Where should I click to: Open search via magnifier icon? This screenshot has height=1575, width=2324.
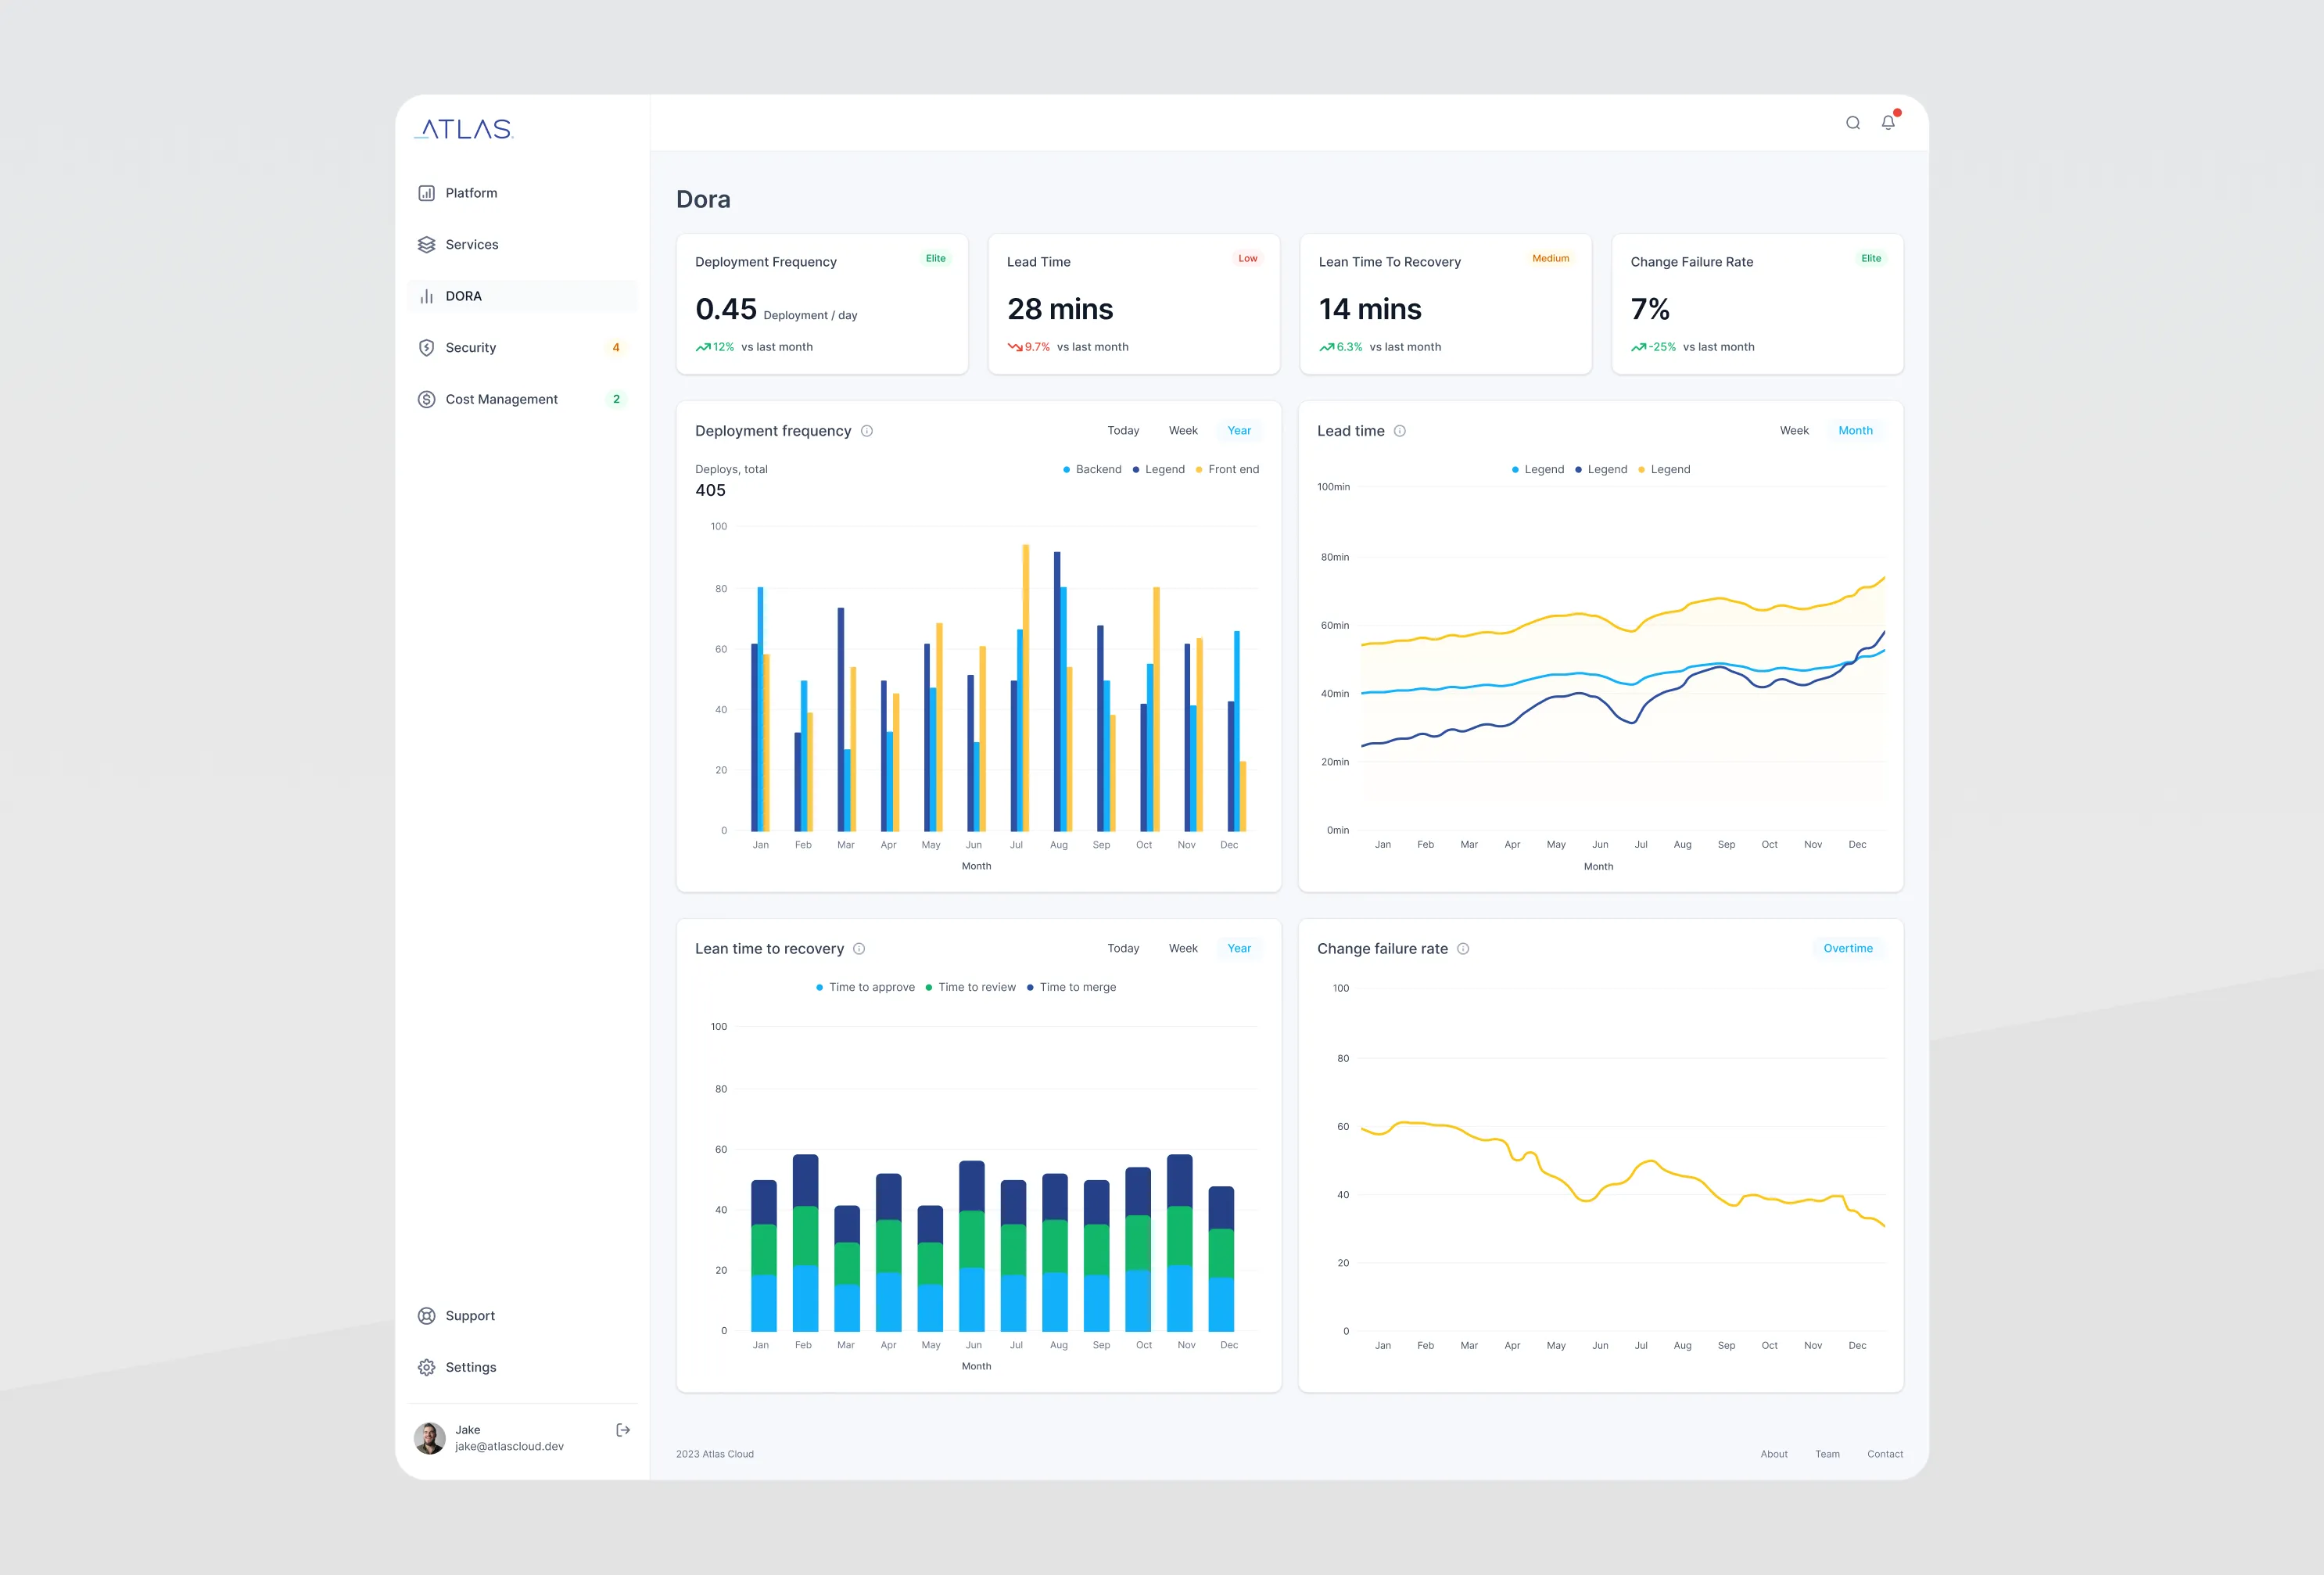[x=1852, y=123]
